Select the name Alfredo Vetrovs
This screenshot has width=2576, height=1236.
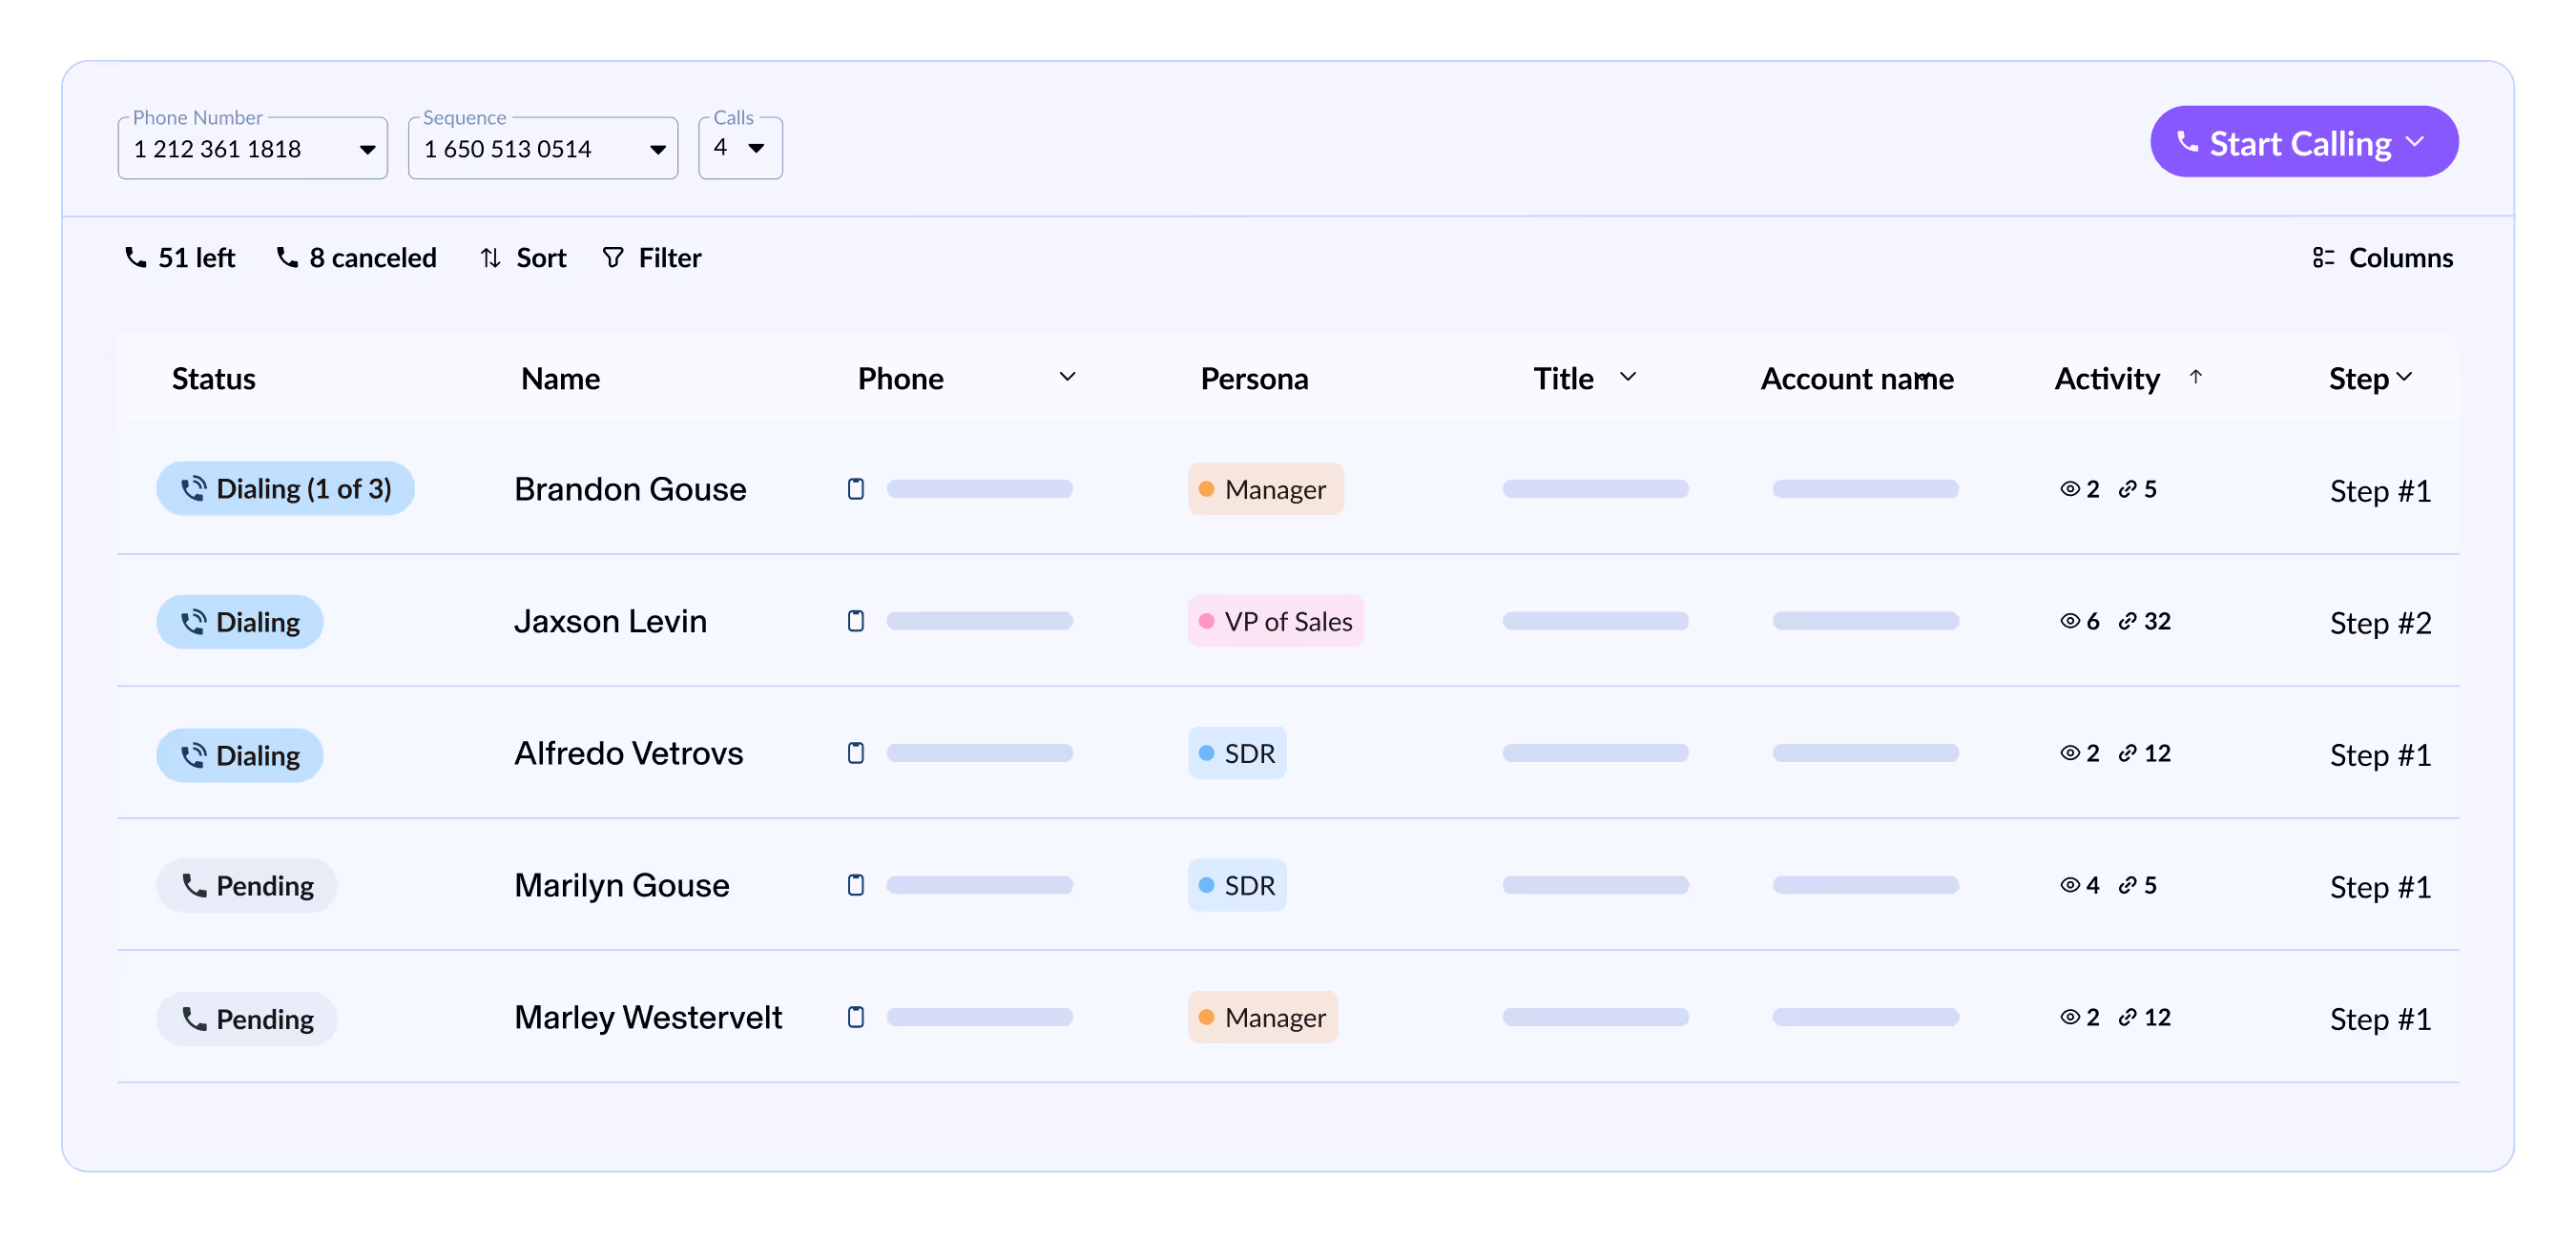629,753
